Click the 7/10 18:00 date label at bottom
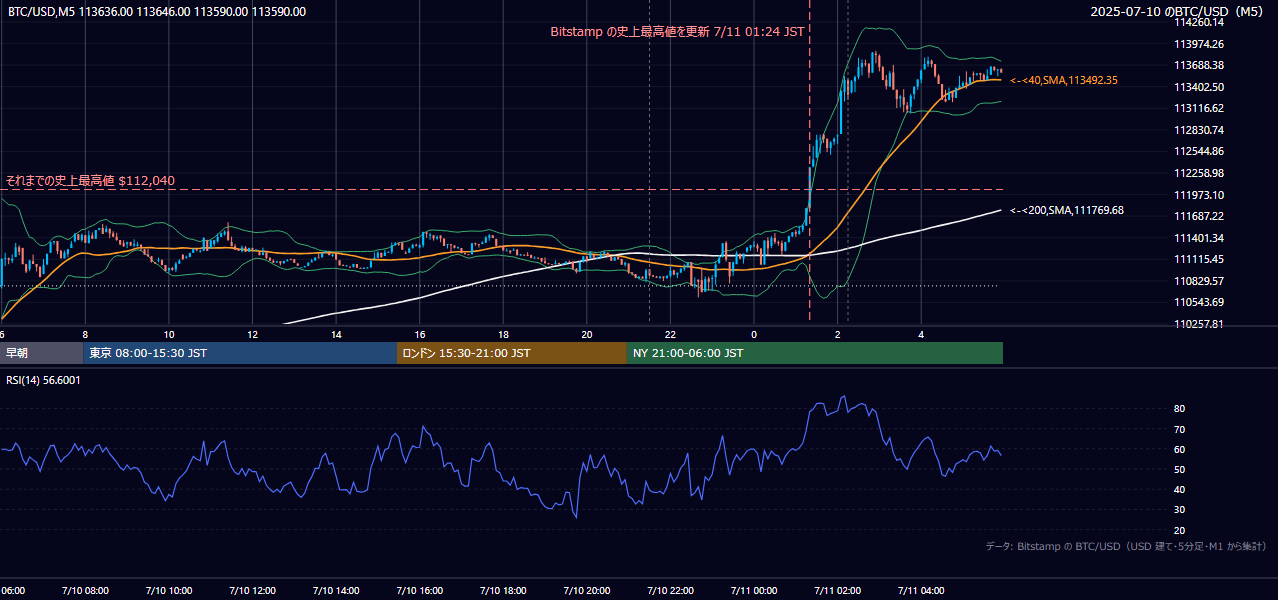Screen dimensions: 1278x600 coord(502,590)
